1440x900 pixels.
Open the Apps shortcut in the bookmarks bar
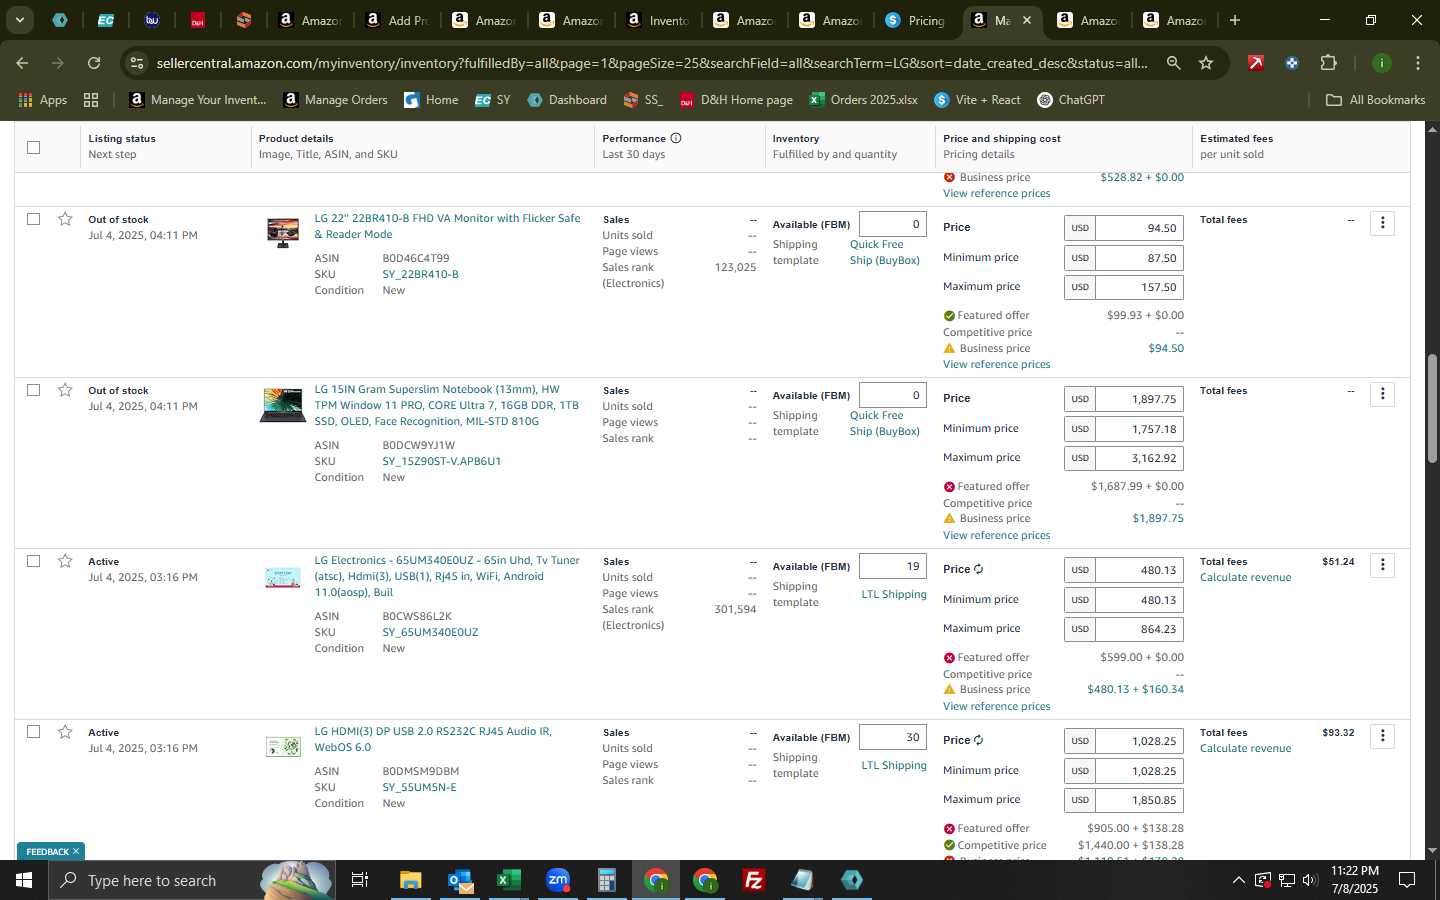[x=42, y=100]
